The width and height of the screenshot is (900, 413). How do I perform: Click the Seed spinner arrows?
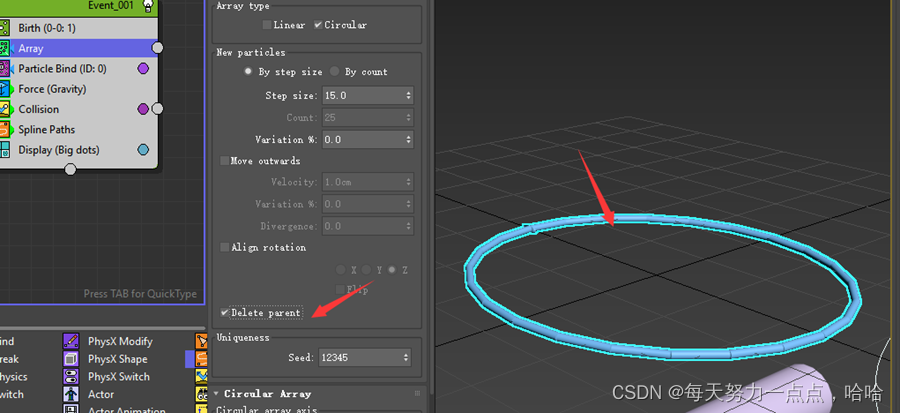(407, 357)
